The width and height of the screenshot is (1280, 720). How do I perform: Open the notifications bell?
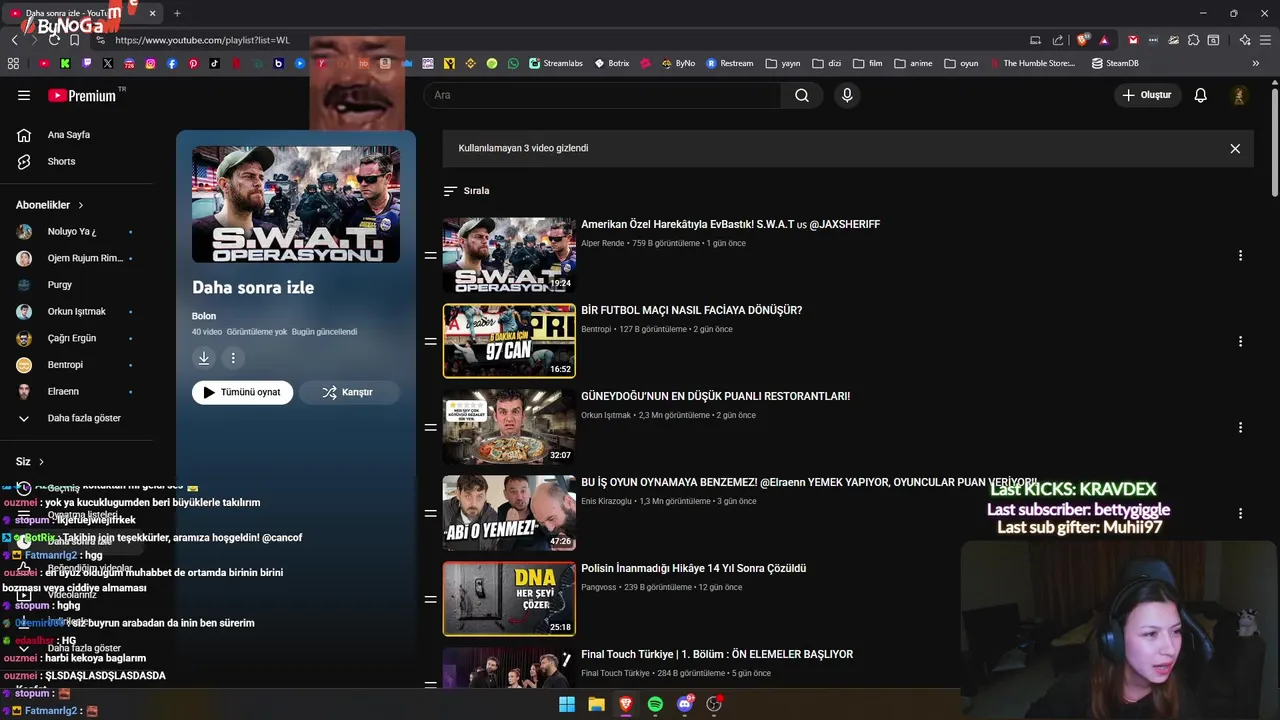(1201, 95)
